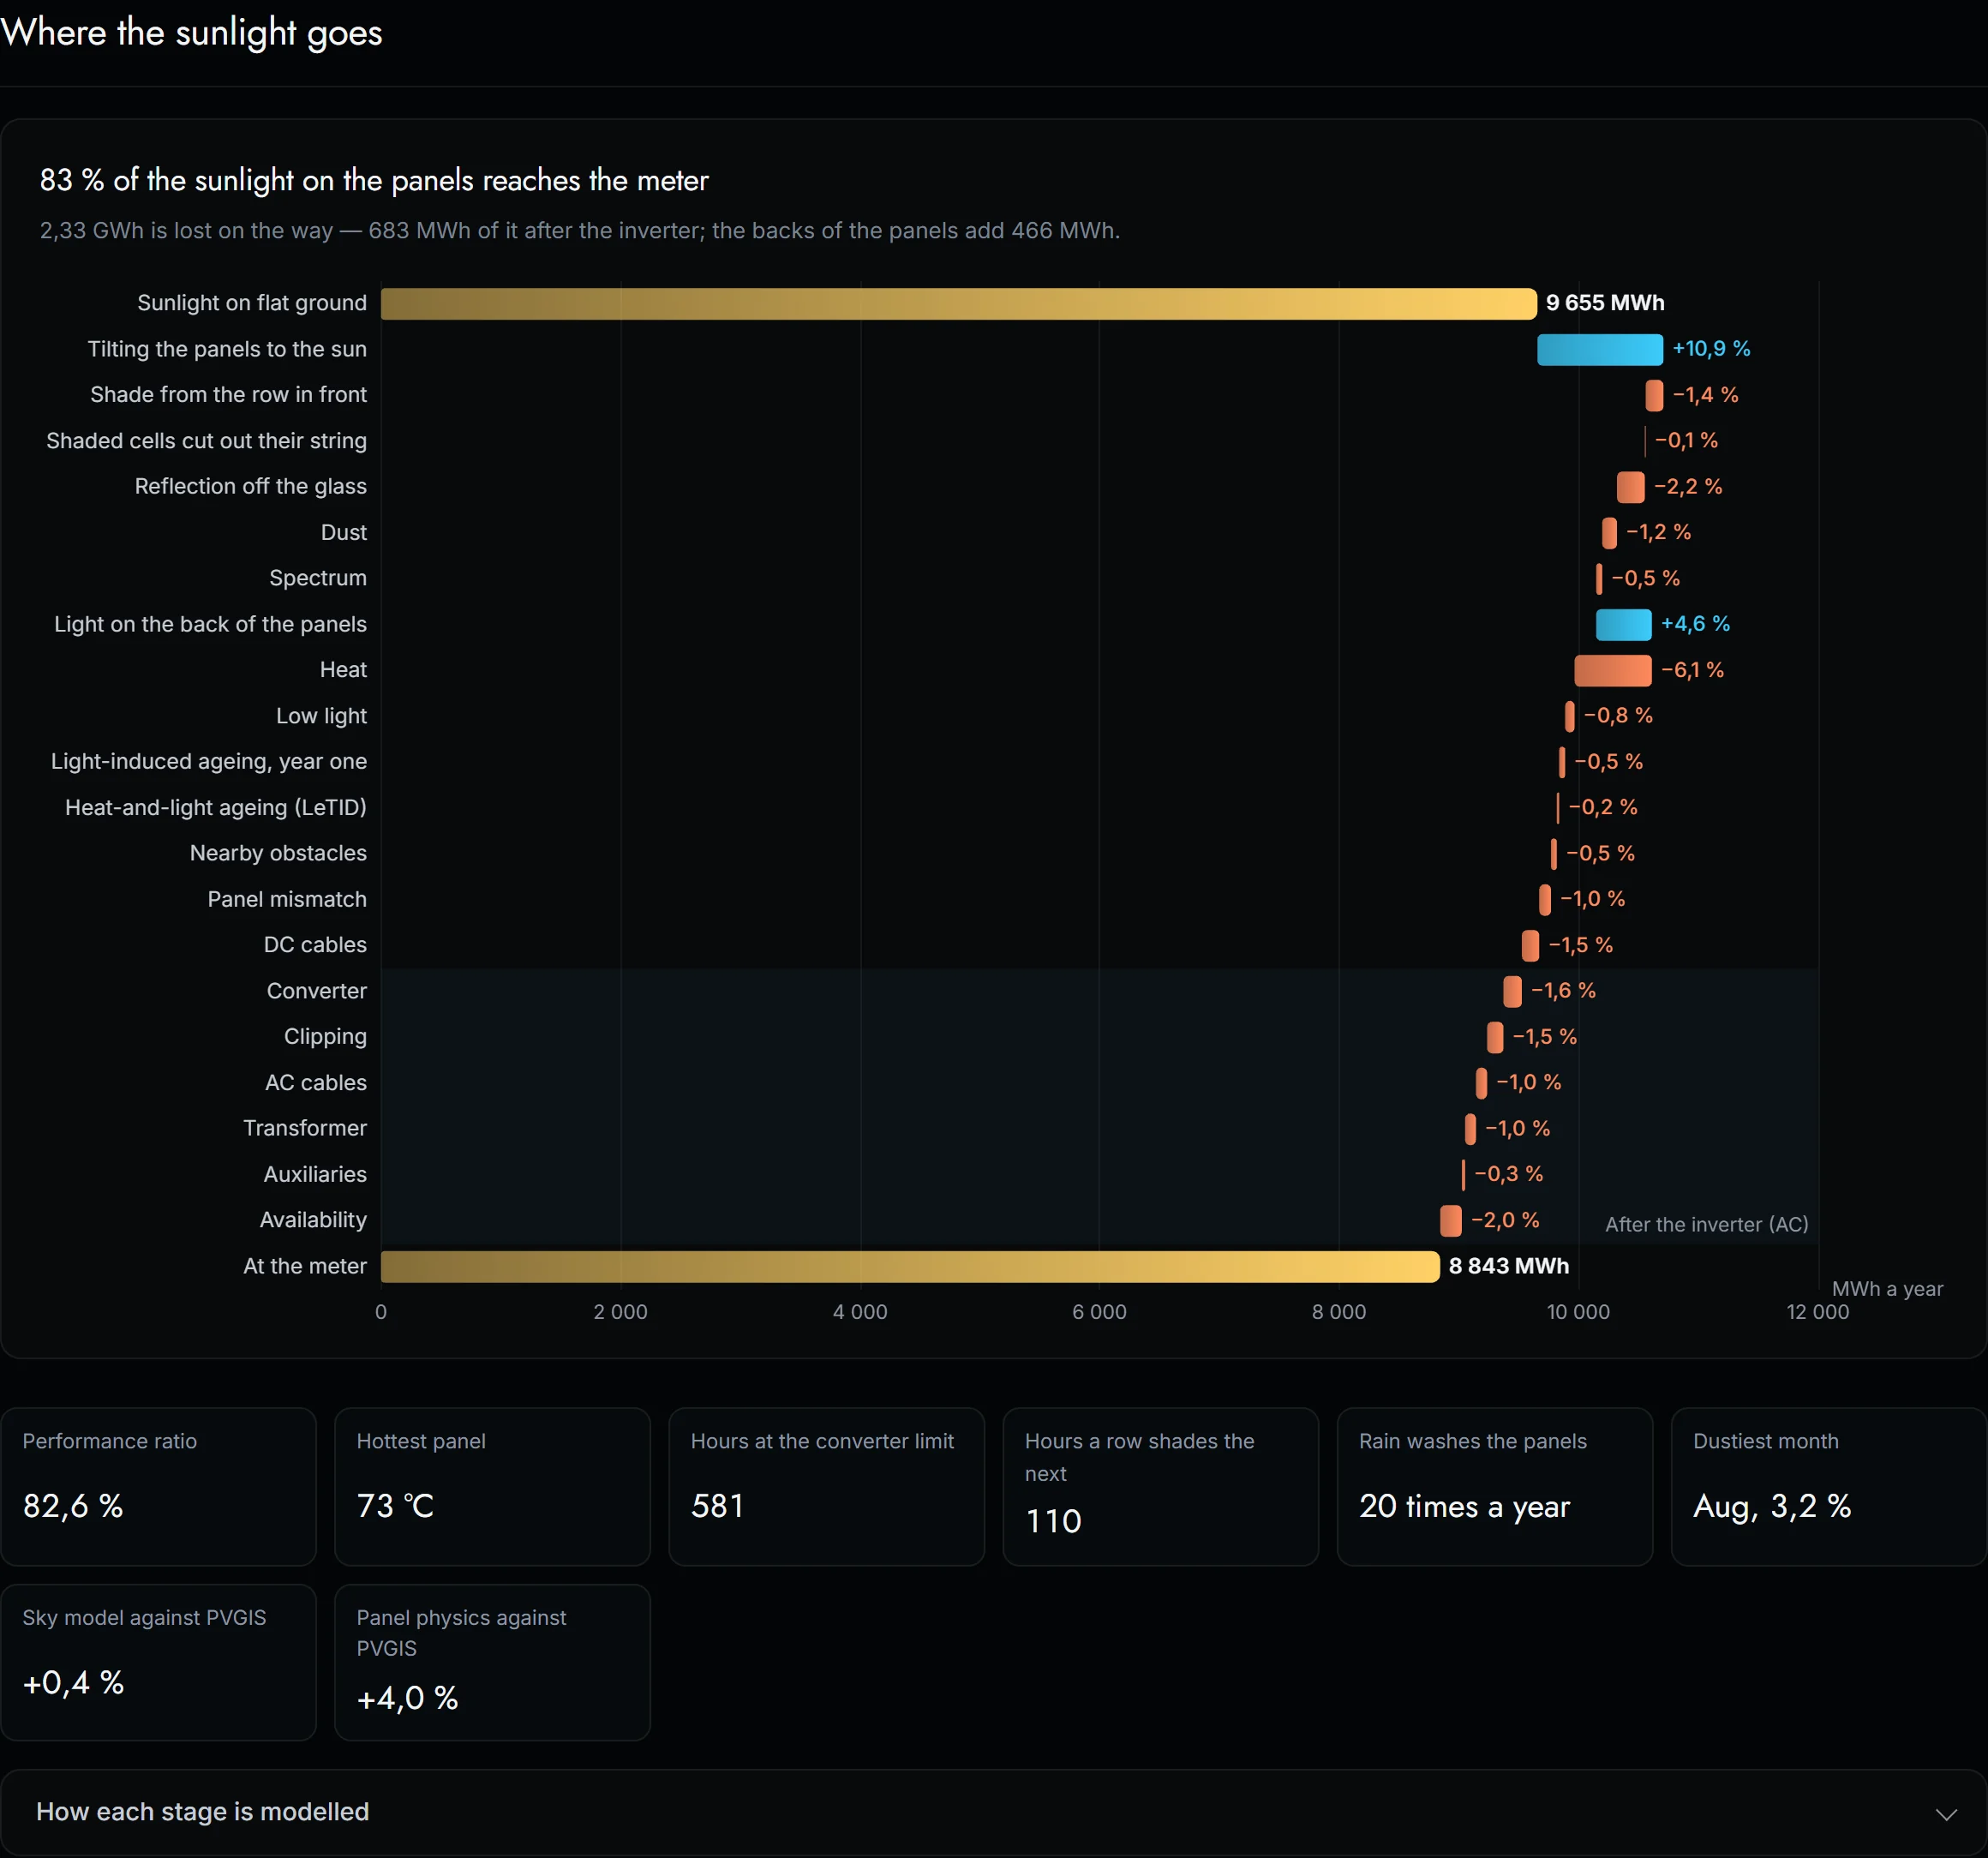Click the 'Dust' row label
This screenshot has width=1988, height=1858.
tap(343, 533)
